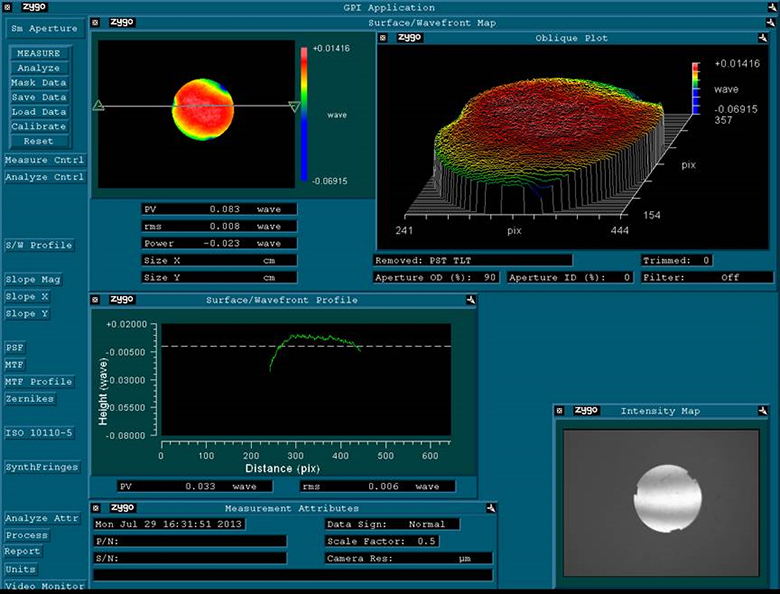780x594 pixels.
Task: Open the Zernikes view from sidebar
Action: 30,399
